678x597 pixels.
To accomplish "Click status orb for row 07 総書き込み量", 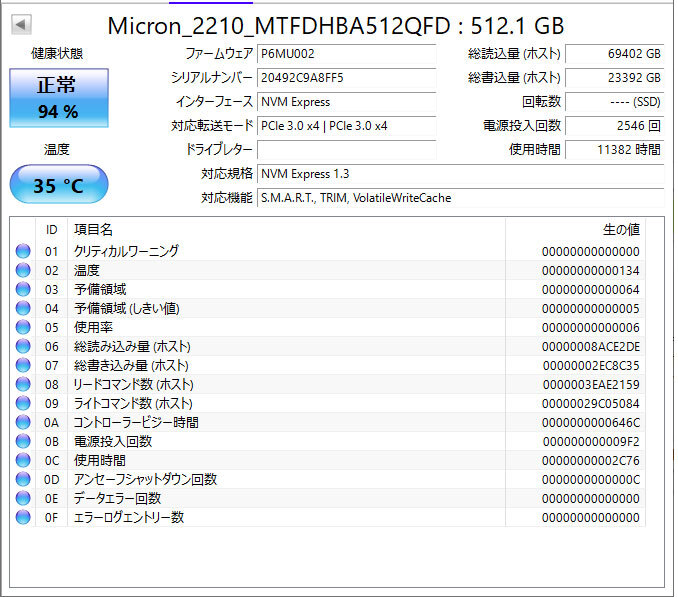I will click(x=23, y=365).
